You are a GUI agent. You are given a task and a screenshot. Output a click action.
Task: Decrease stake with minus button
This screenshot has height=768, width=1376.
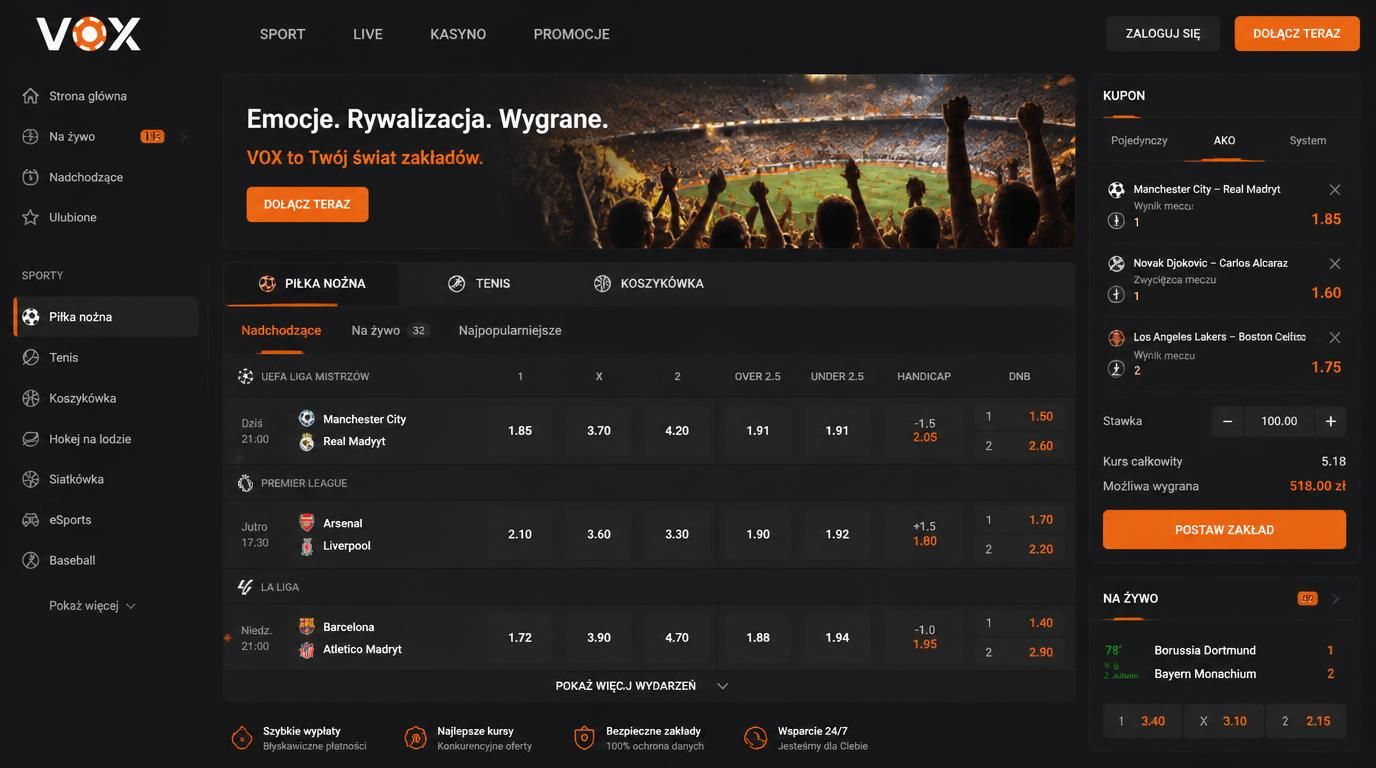pyautogui.click(x=1227, y=421)
